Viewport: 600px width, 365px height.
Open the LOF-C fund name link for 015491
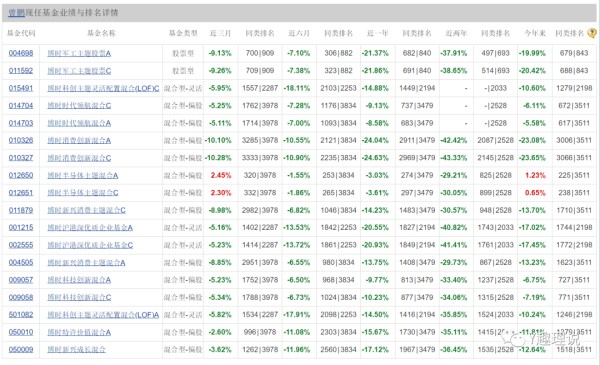click(x=103, y=88)
